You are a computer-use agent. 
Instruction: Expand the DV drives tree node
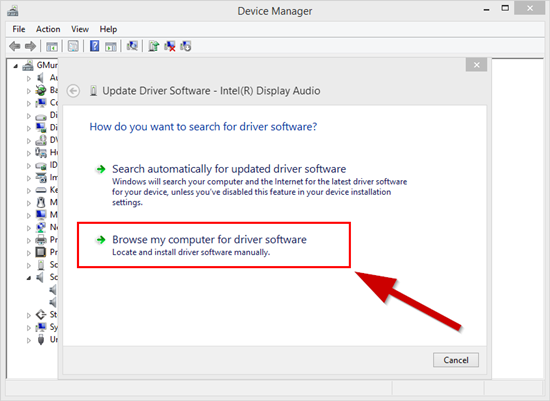point(29,141)
